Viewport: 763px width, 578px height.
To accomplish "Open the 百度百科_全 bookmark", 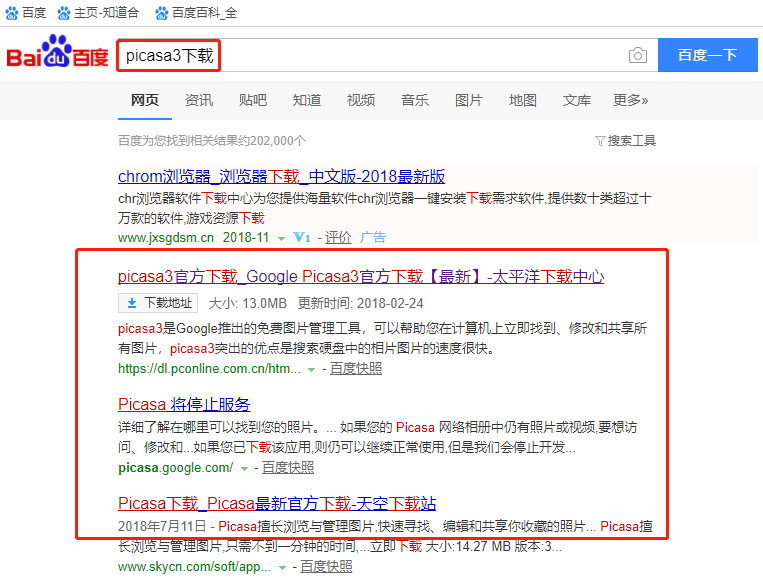I will tap(196, 13).
